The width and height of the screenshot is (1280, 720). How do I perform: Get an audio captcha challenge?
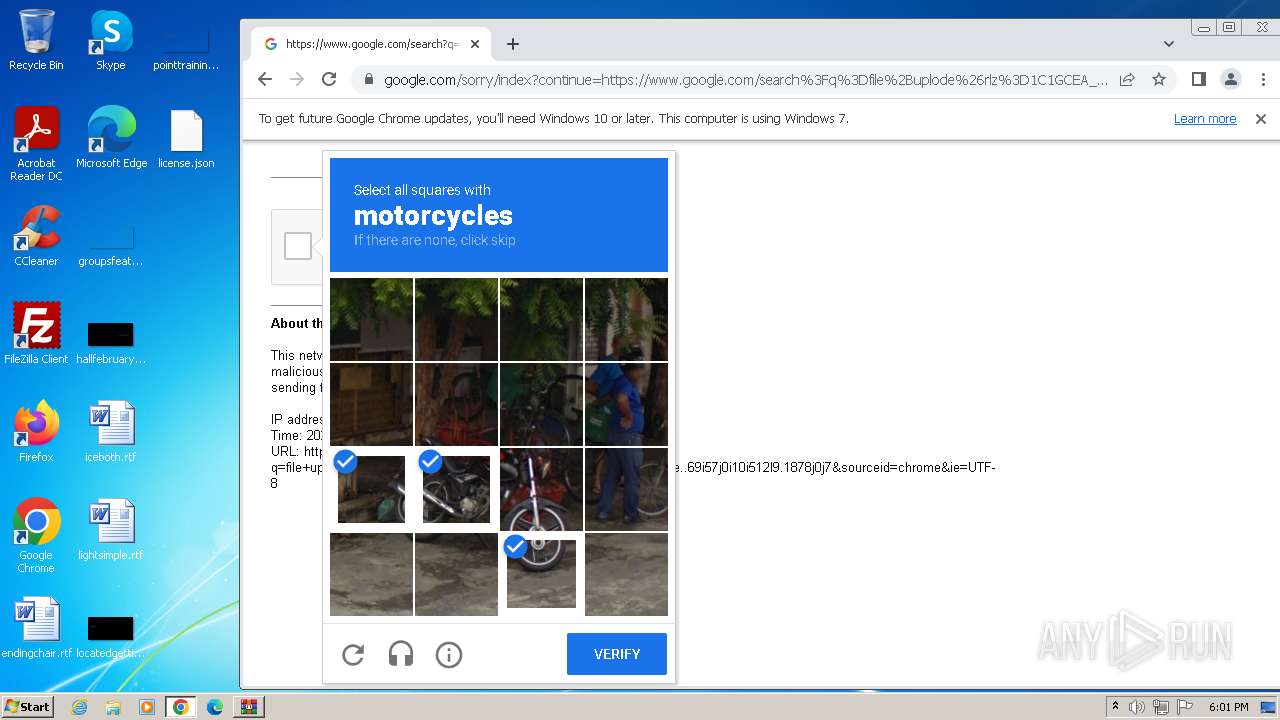pos(401,655)
